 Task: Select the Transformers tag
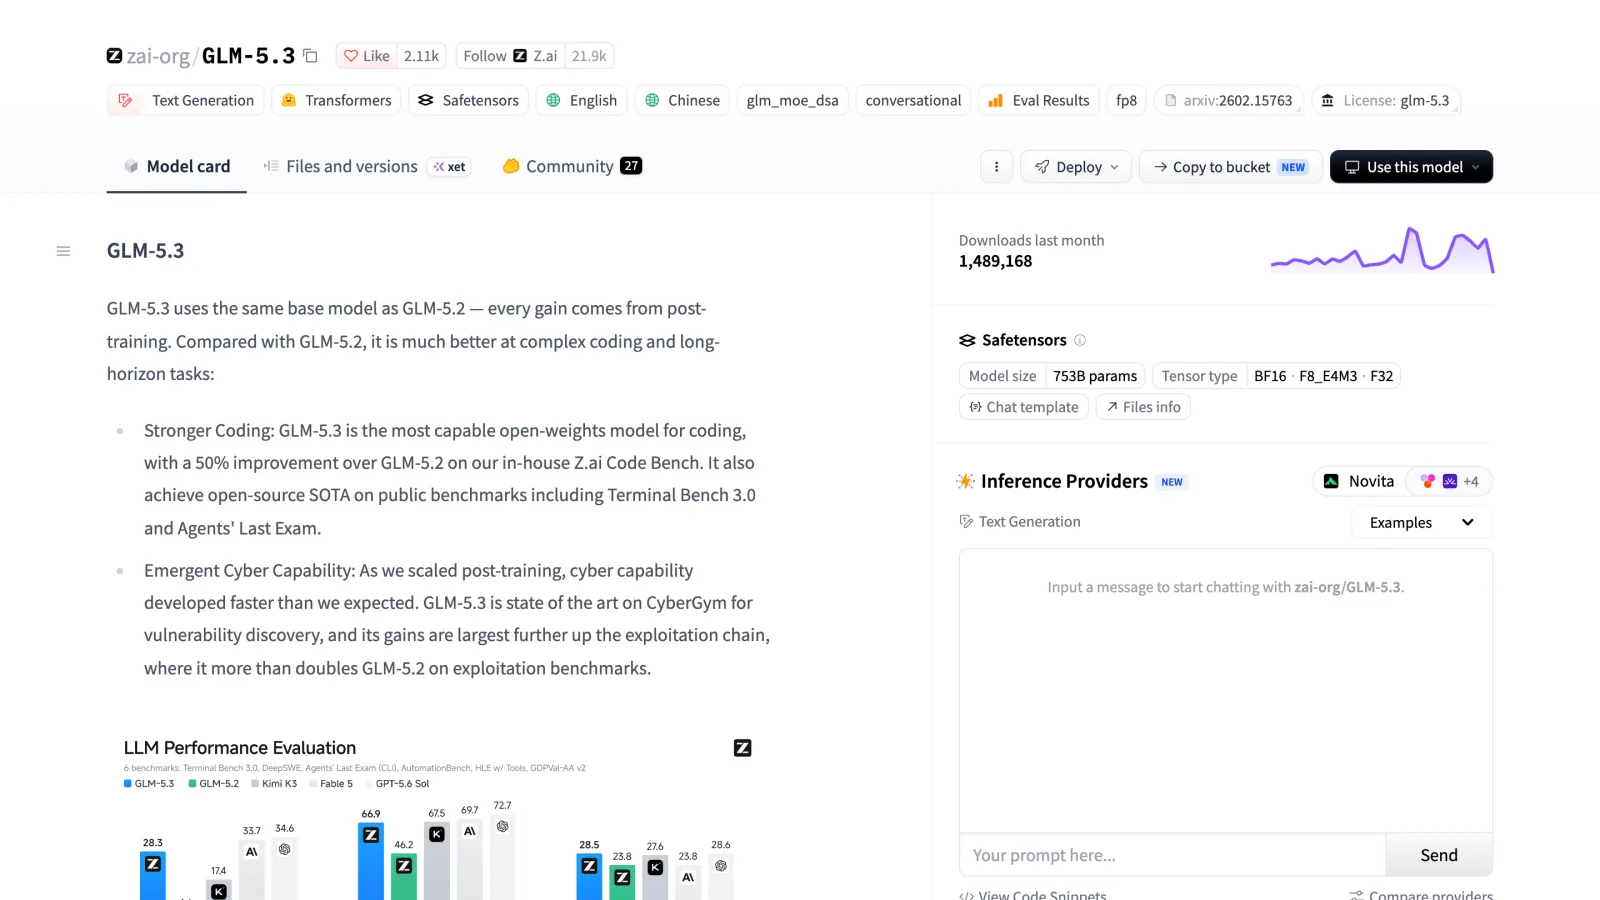pyautogui.click(x=336, y=100)
